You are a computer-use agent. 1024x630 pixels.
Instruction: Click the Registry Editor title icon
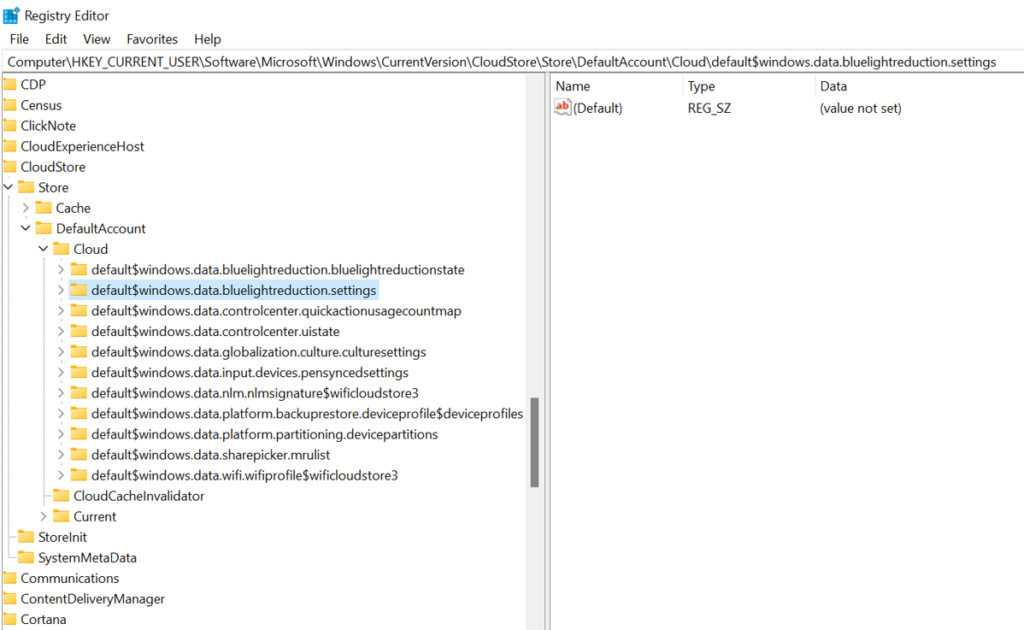click(x=11, y=15)
